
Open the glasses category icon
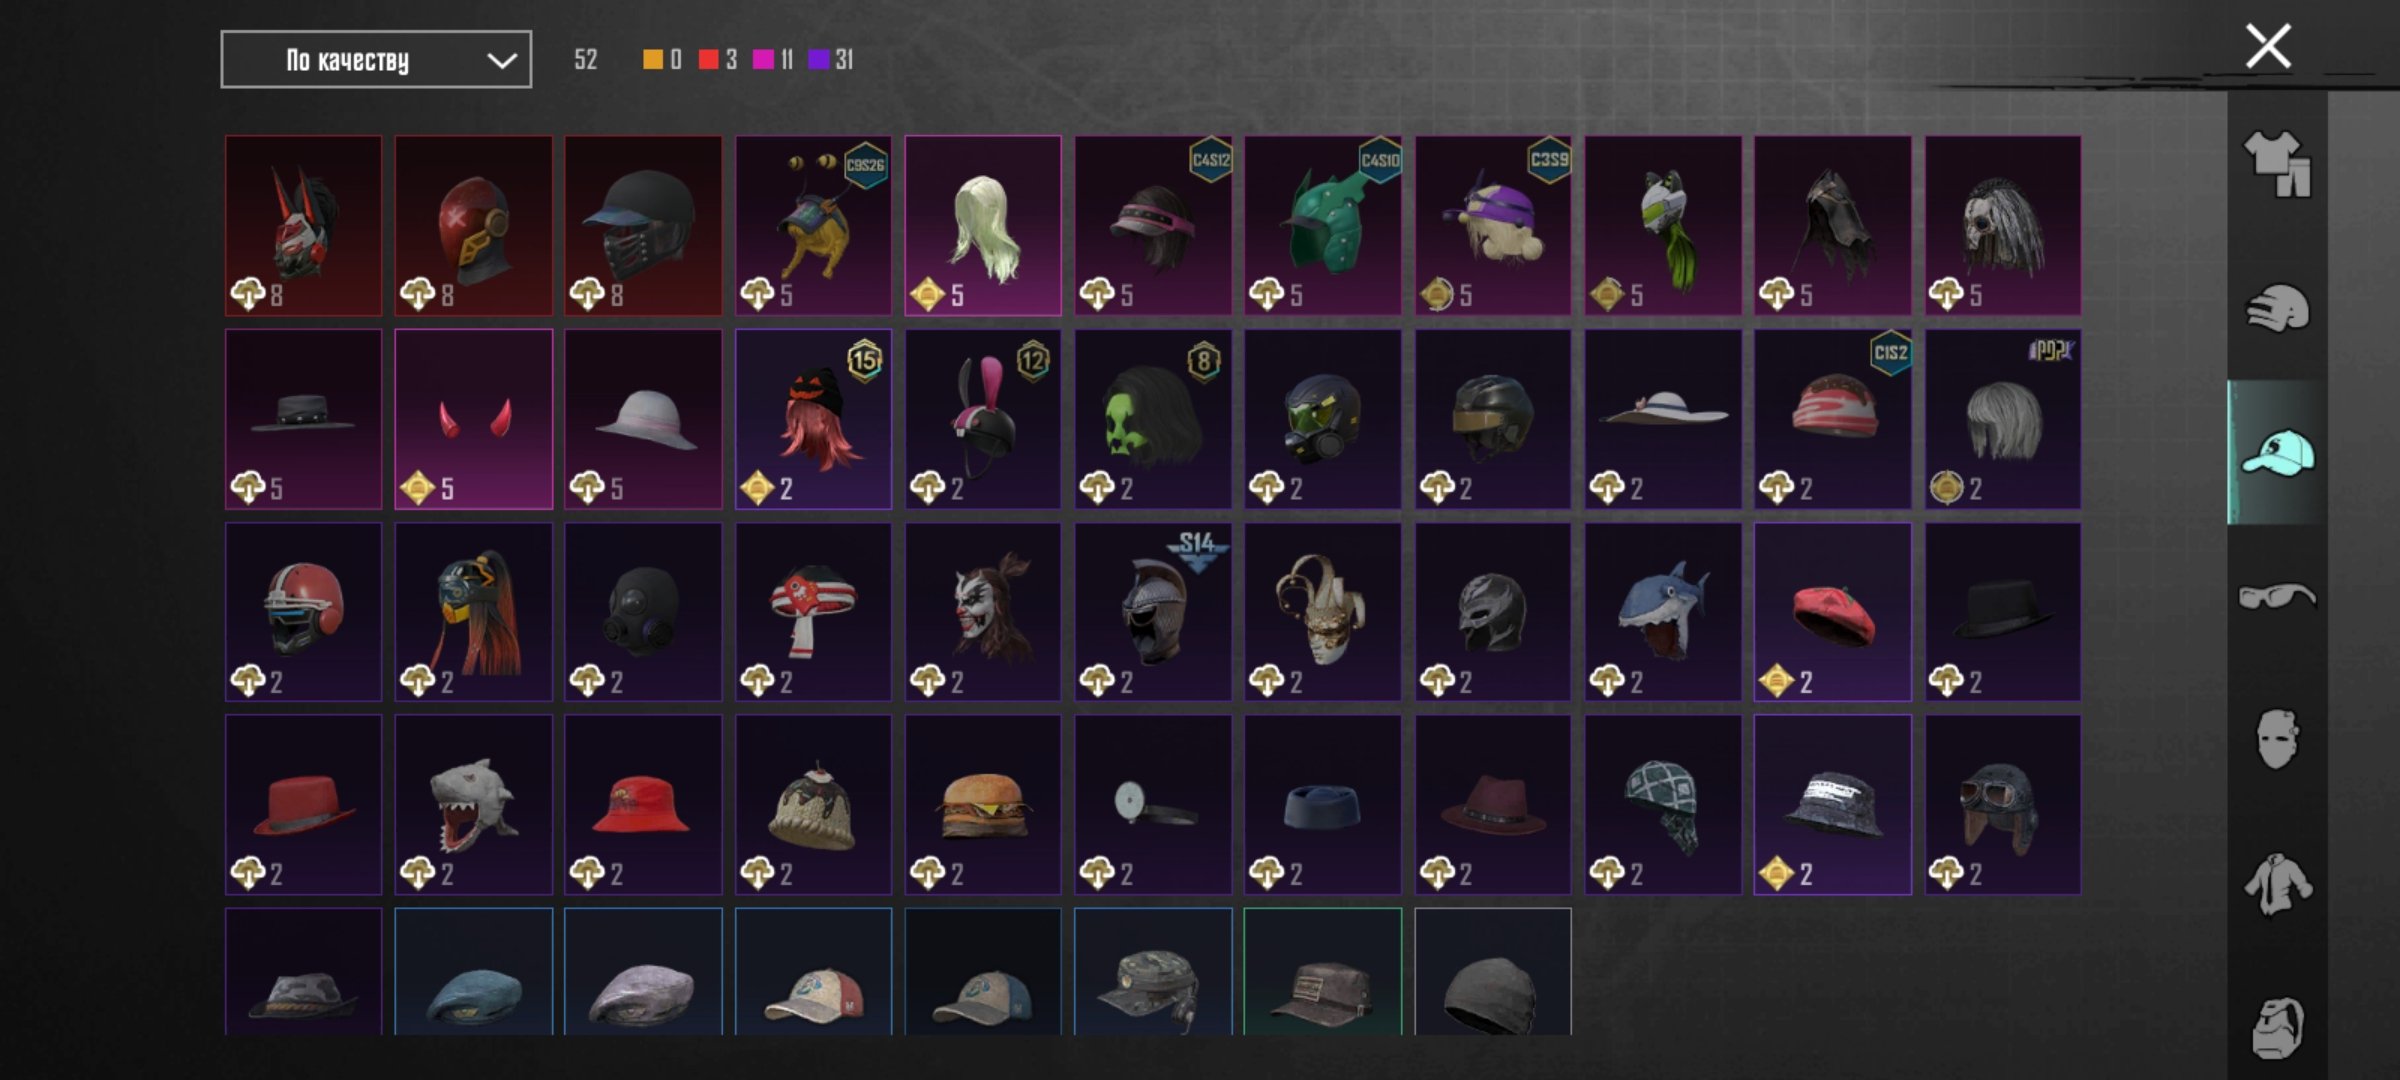click(2277, 596)
